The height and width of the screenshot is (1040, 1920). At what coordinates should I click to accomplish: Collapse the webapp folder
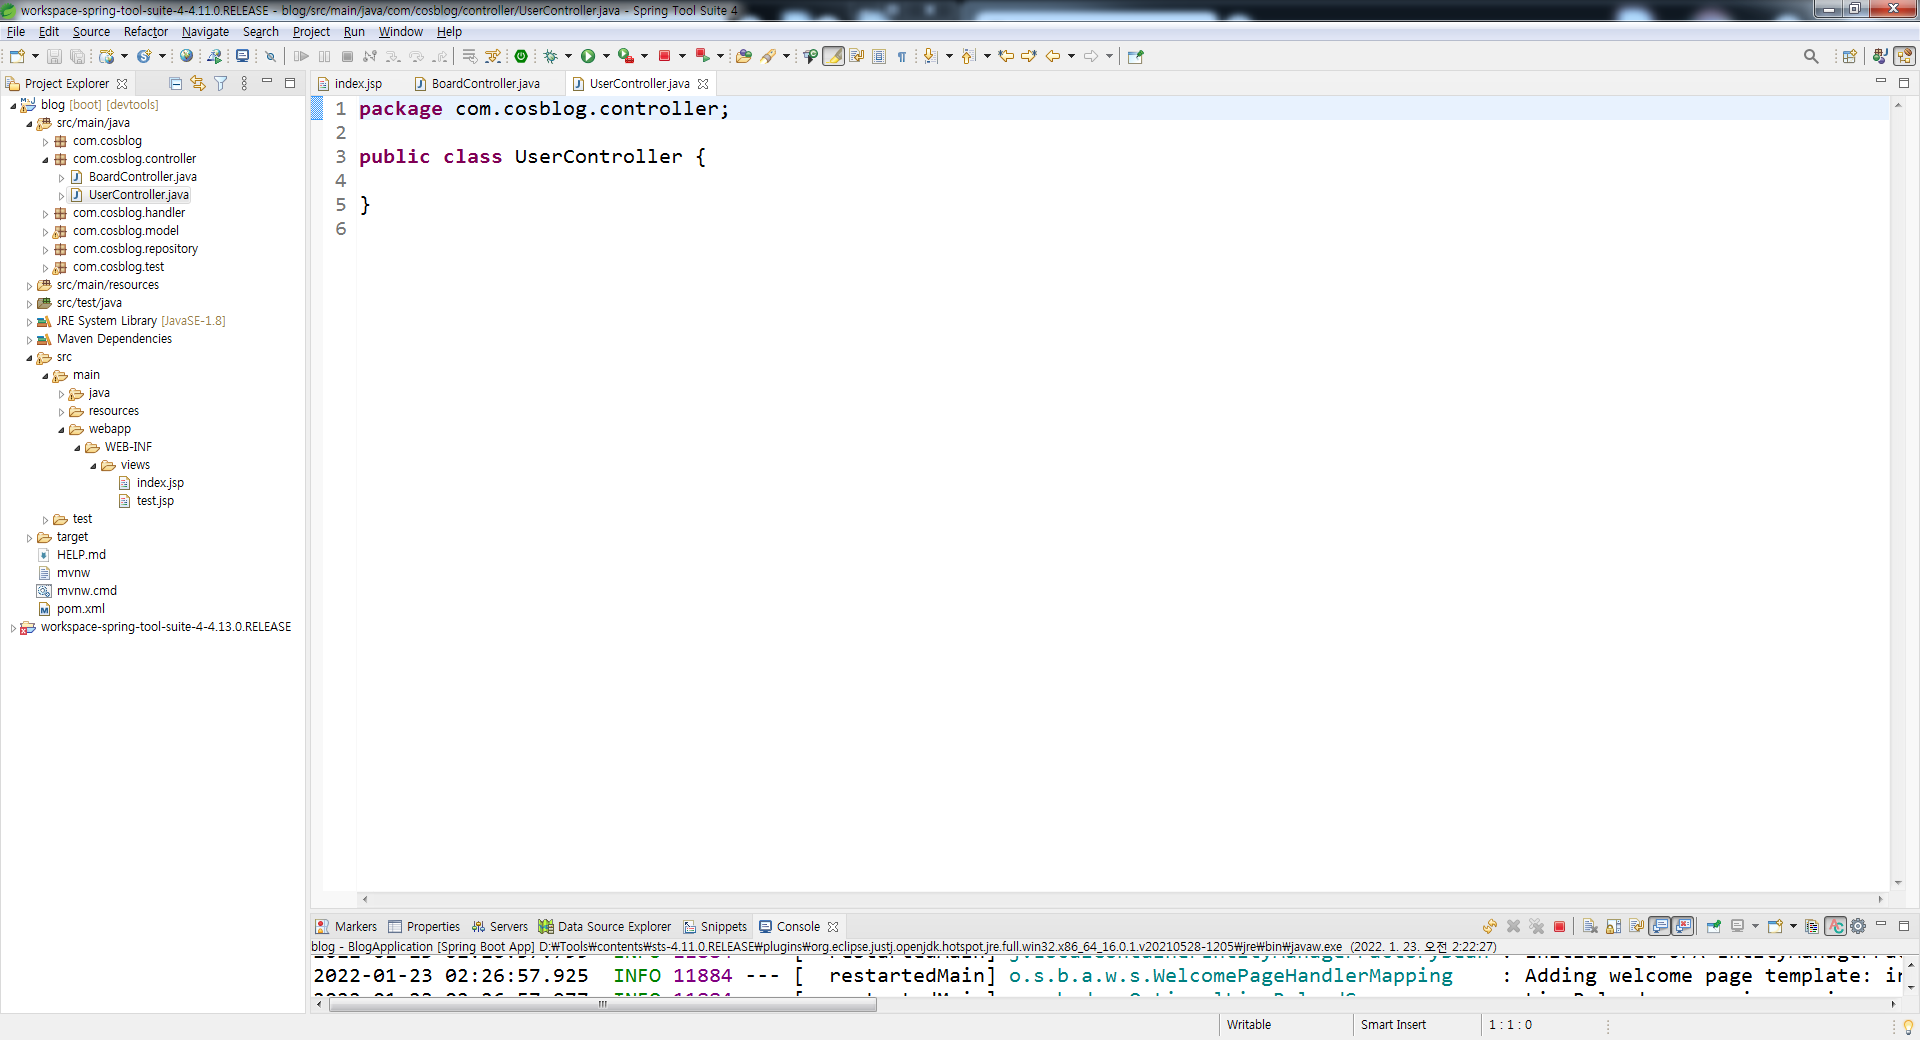[x=61, y=429]
